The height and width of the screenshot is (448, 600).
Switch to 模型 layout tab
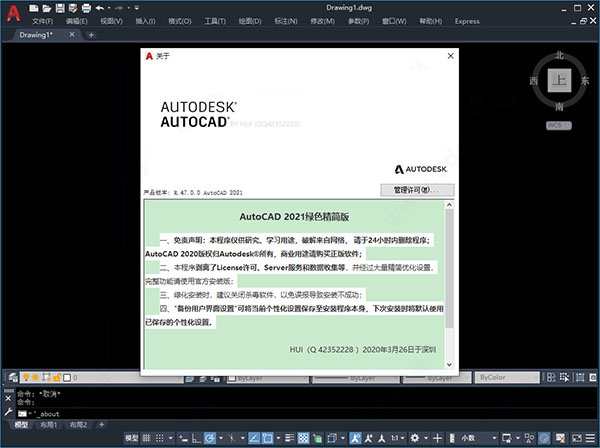pyautogui.click(x=21, y=425)
